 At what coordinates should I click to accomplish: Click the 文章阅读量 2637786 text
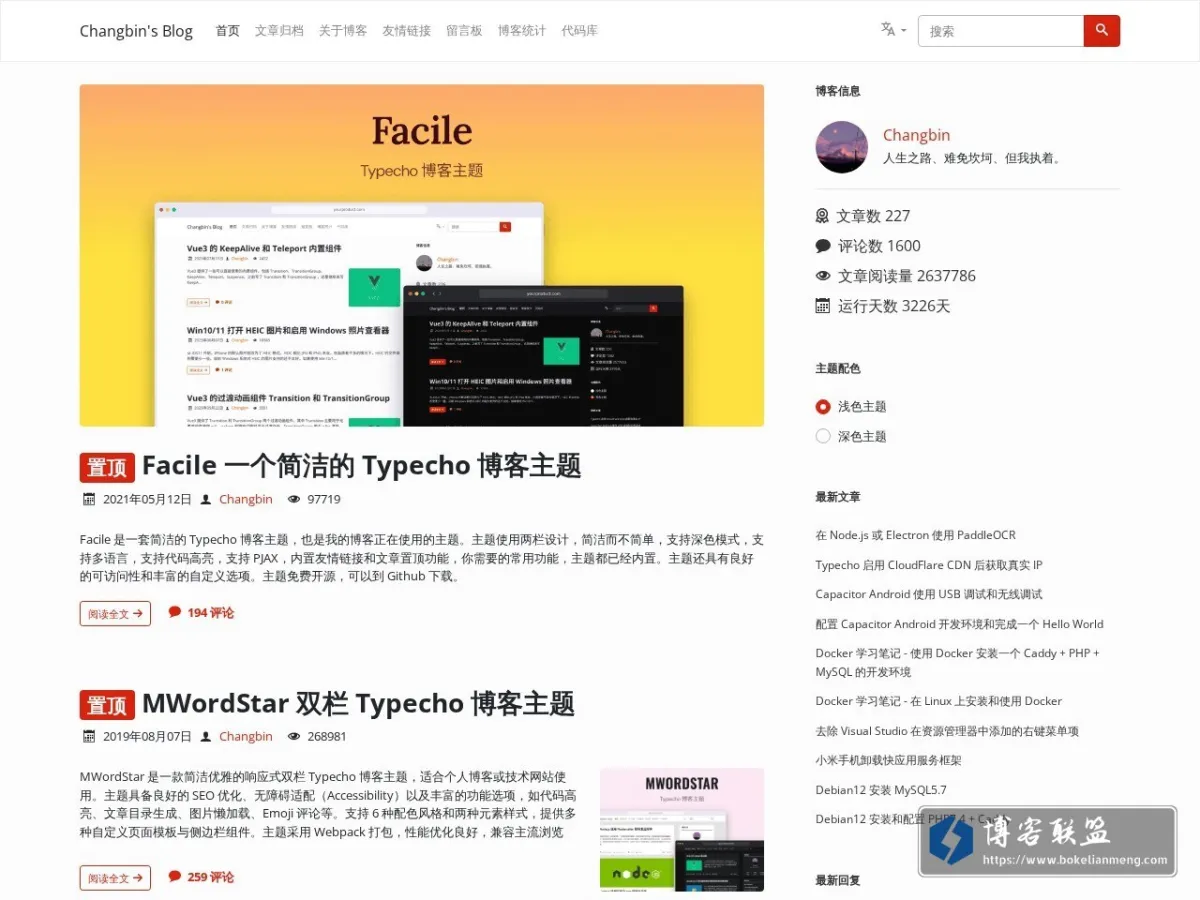(907, 276)
